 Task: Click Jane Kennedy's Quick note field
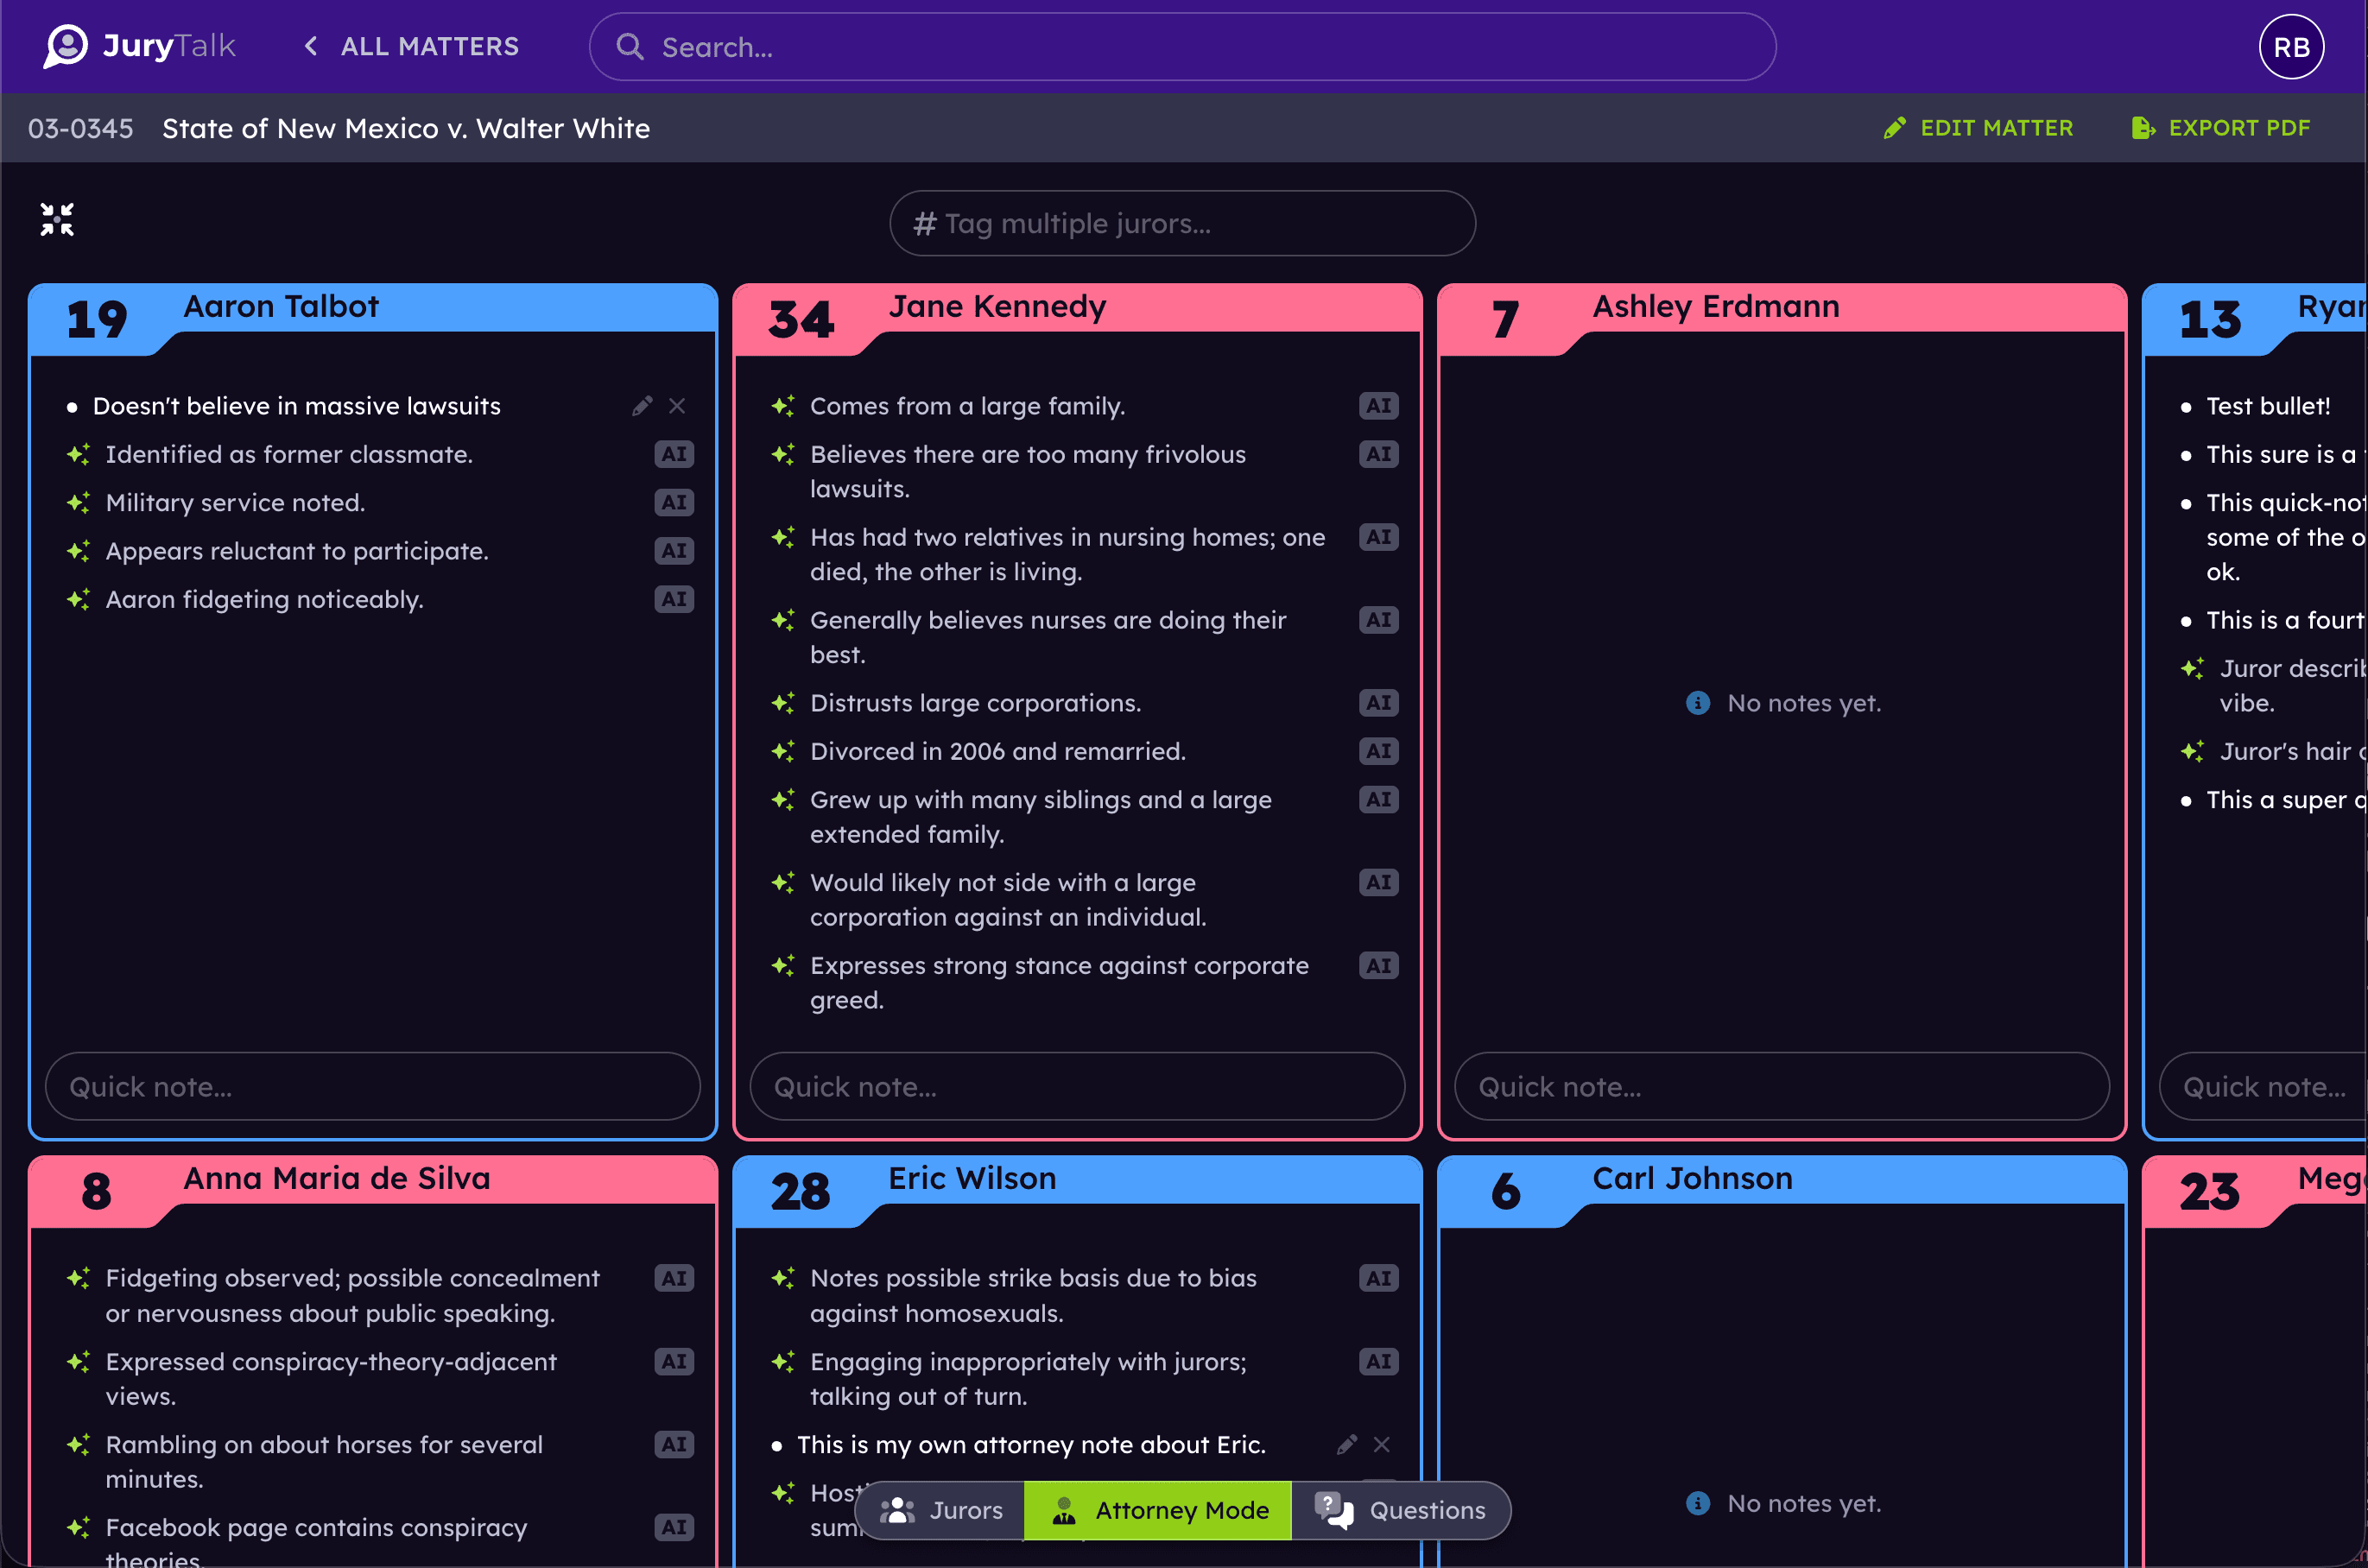point(1077,1086)
